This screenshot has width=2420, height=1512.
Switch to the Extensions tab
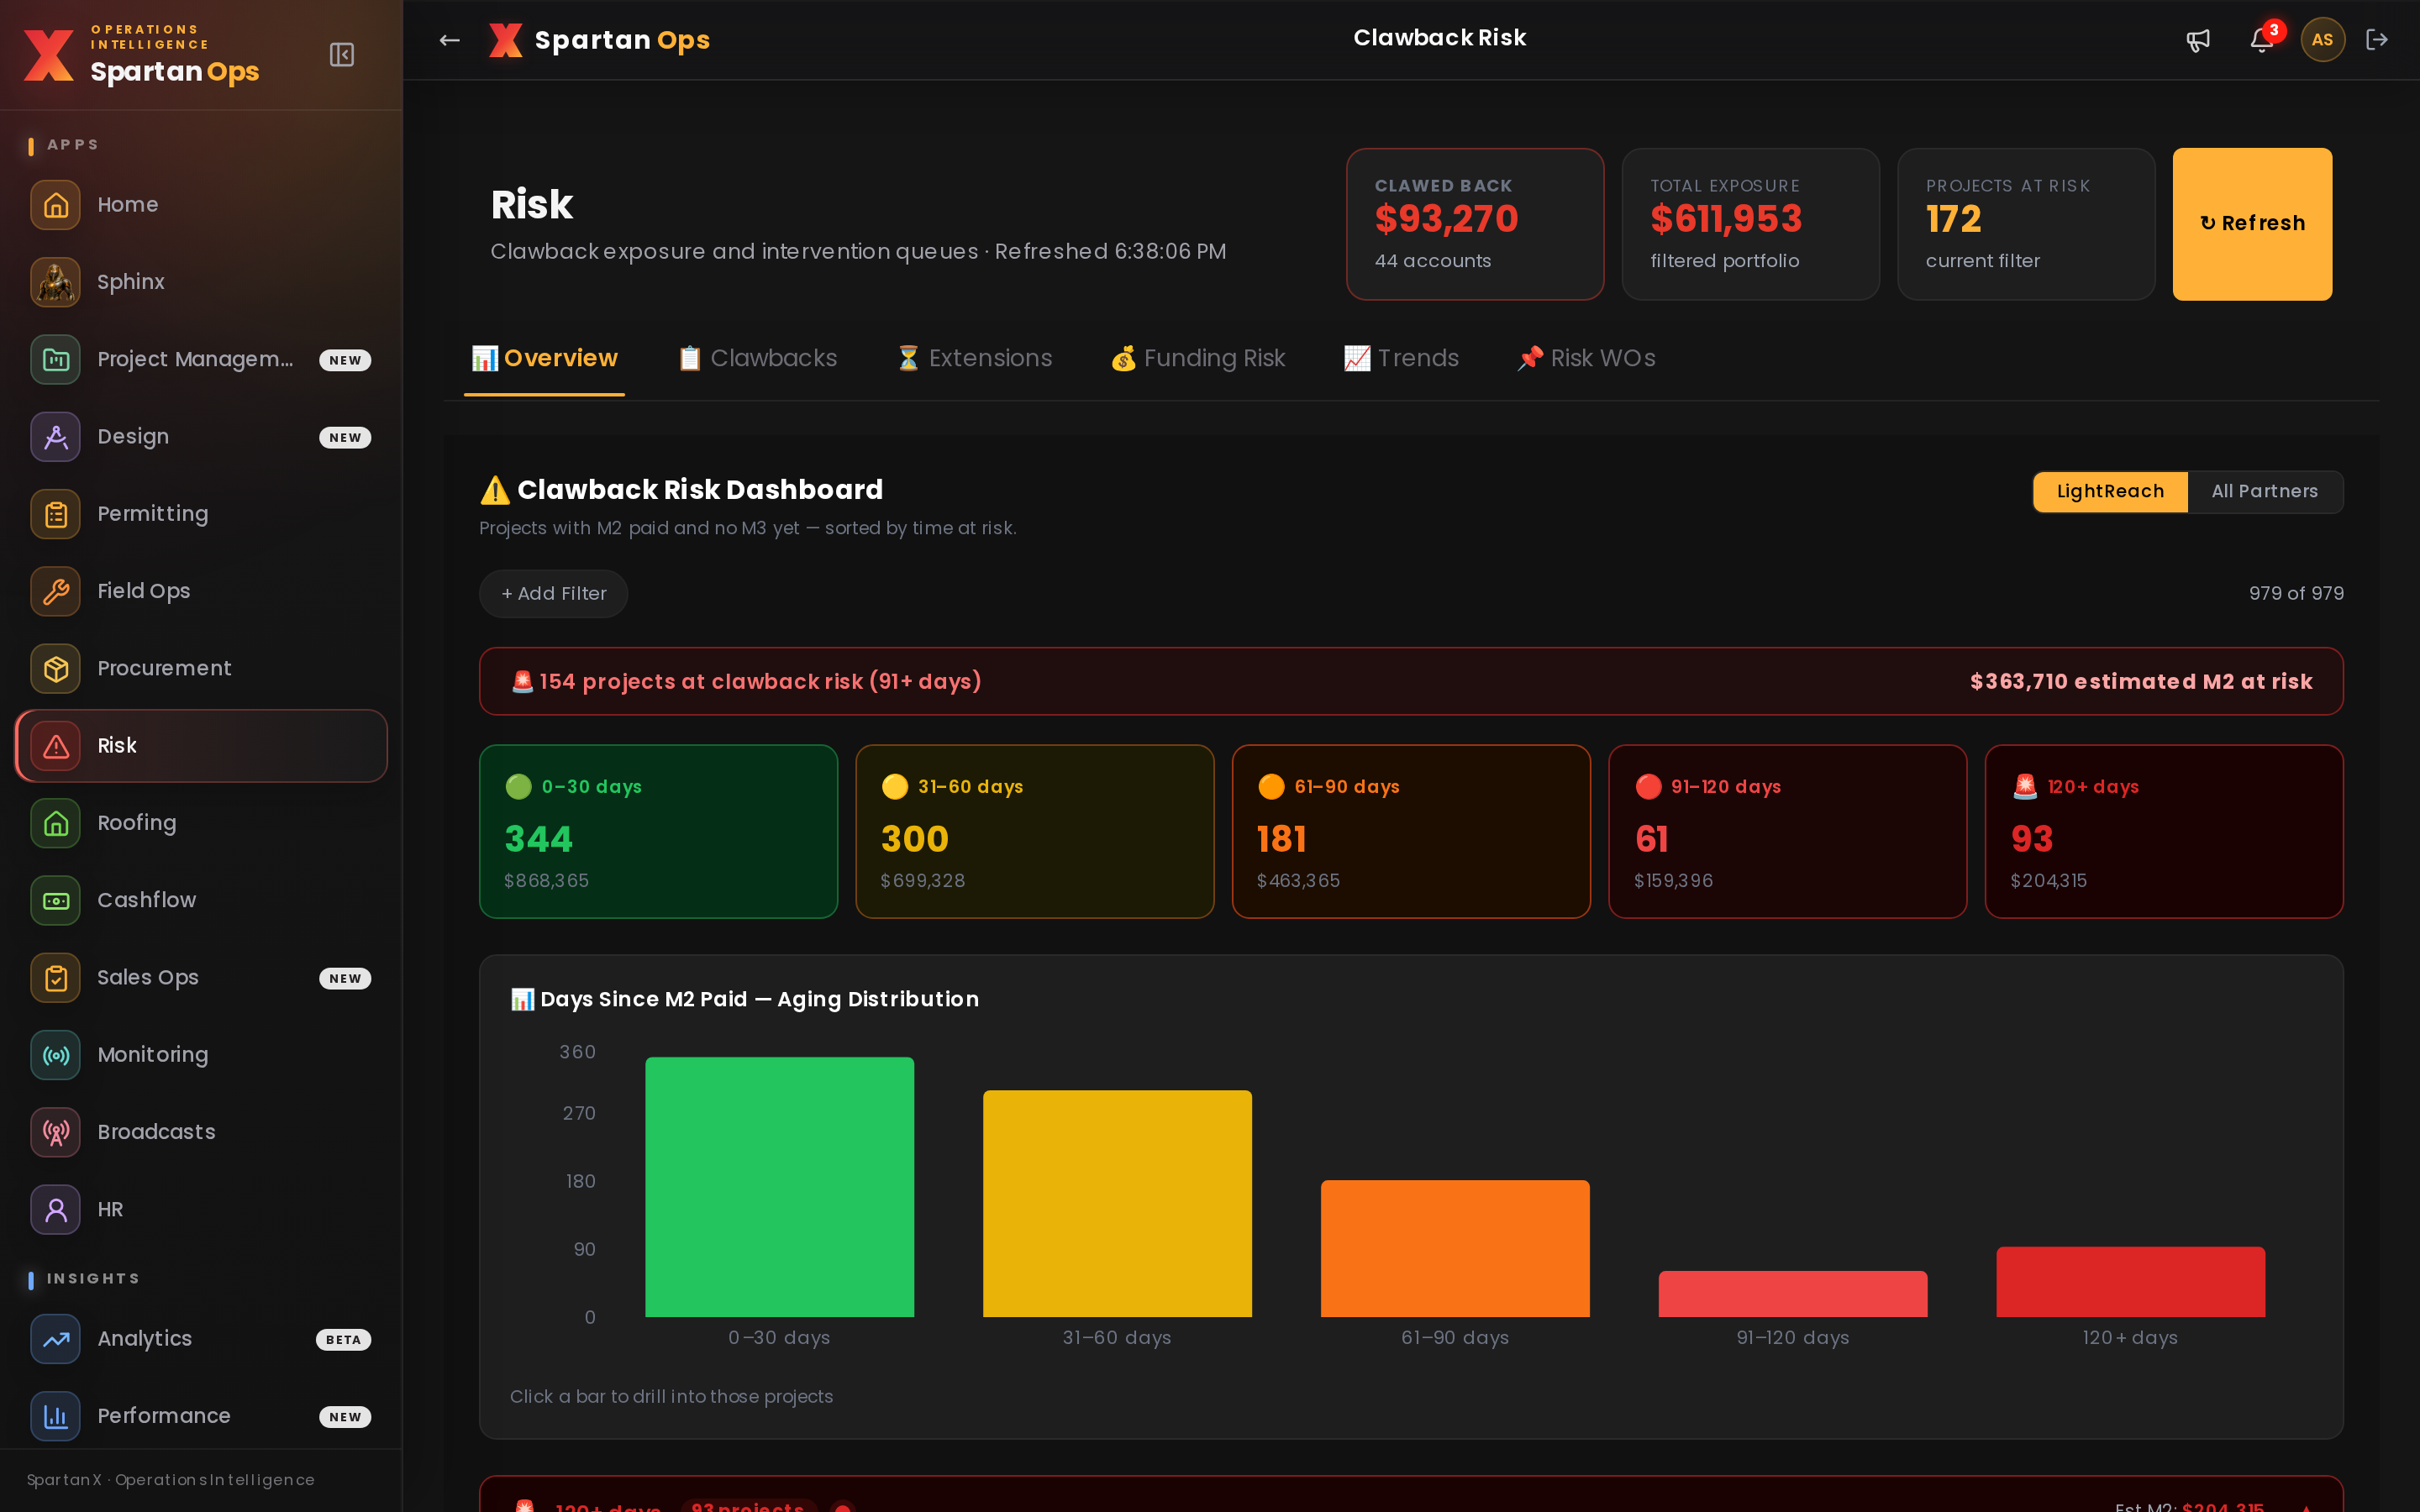(974, 358)
